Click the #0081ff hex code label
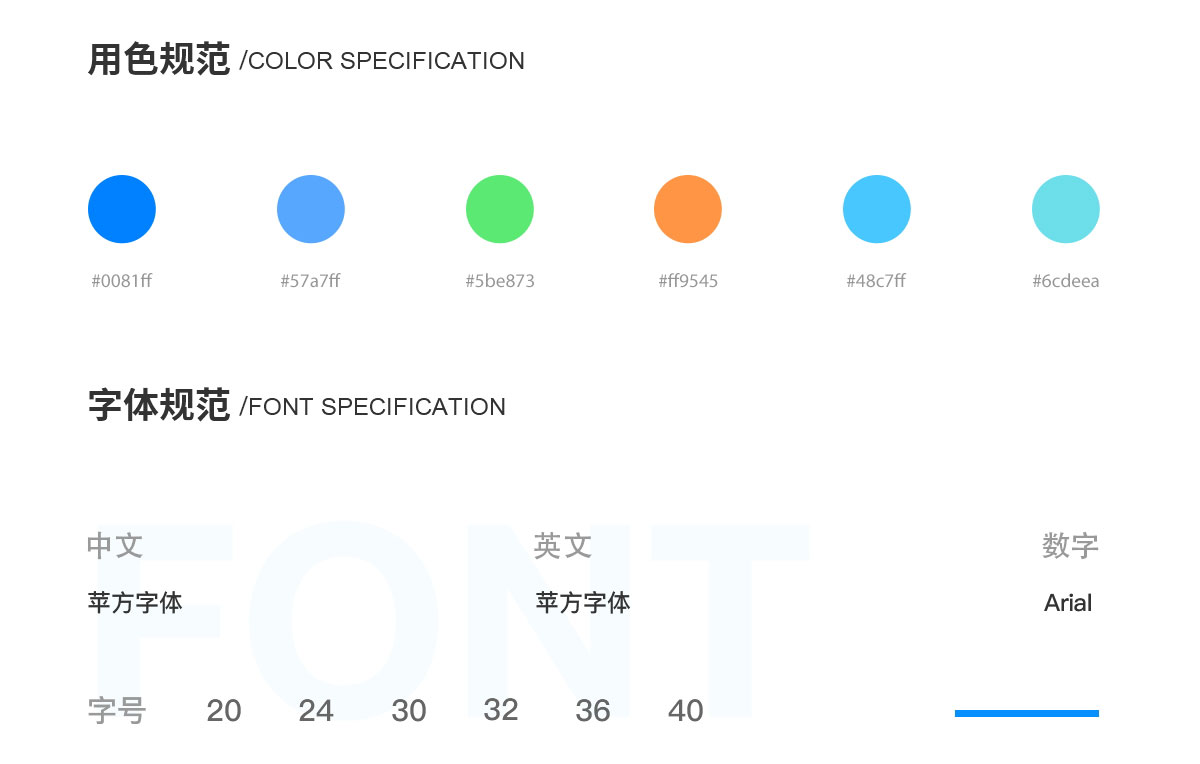 click(122, 281)
